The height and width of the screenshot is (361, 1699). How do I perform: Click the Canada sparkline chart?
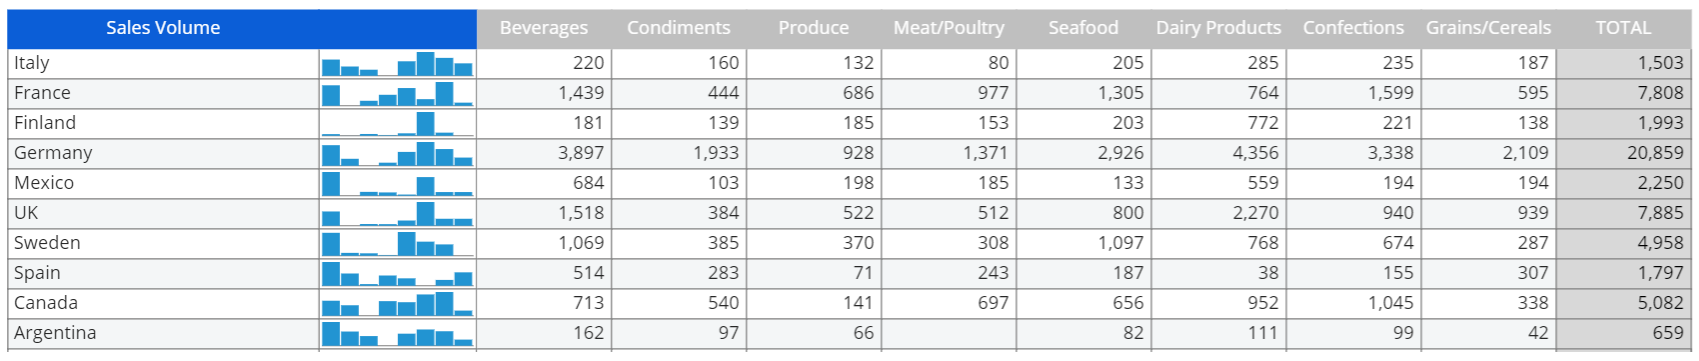[397, 304]
